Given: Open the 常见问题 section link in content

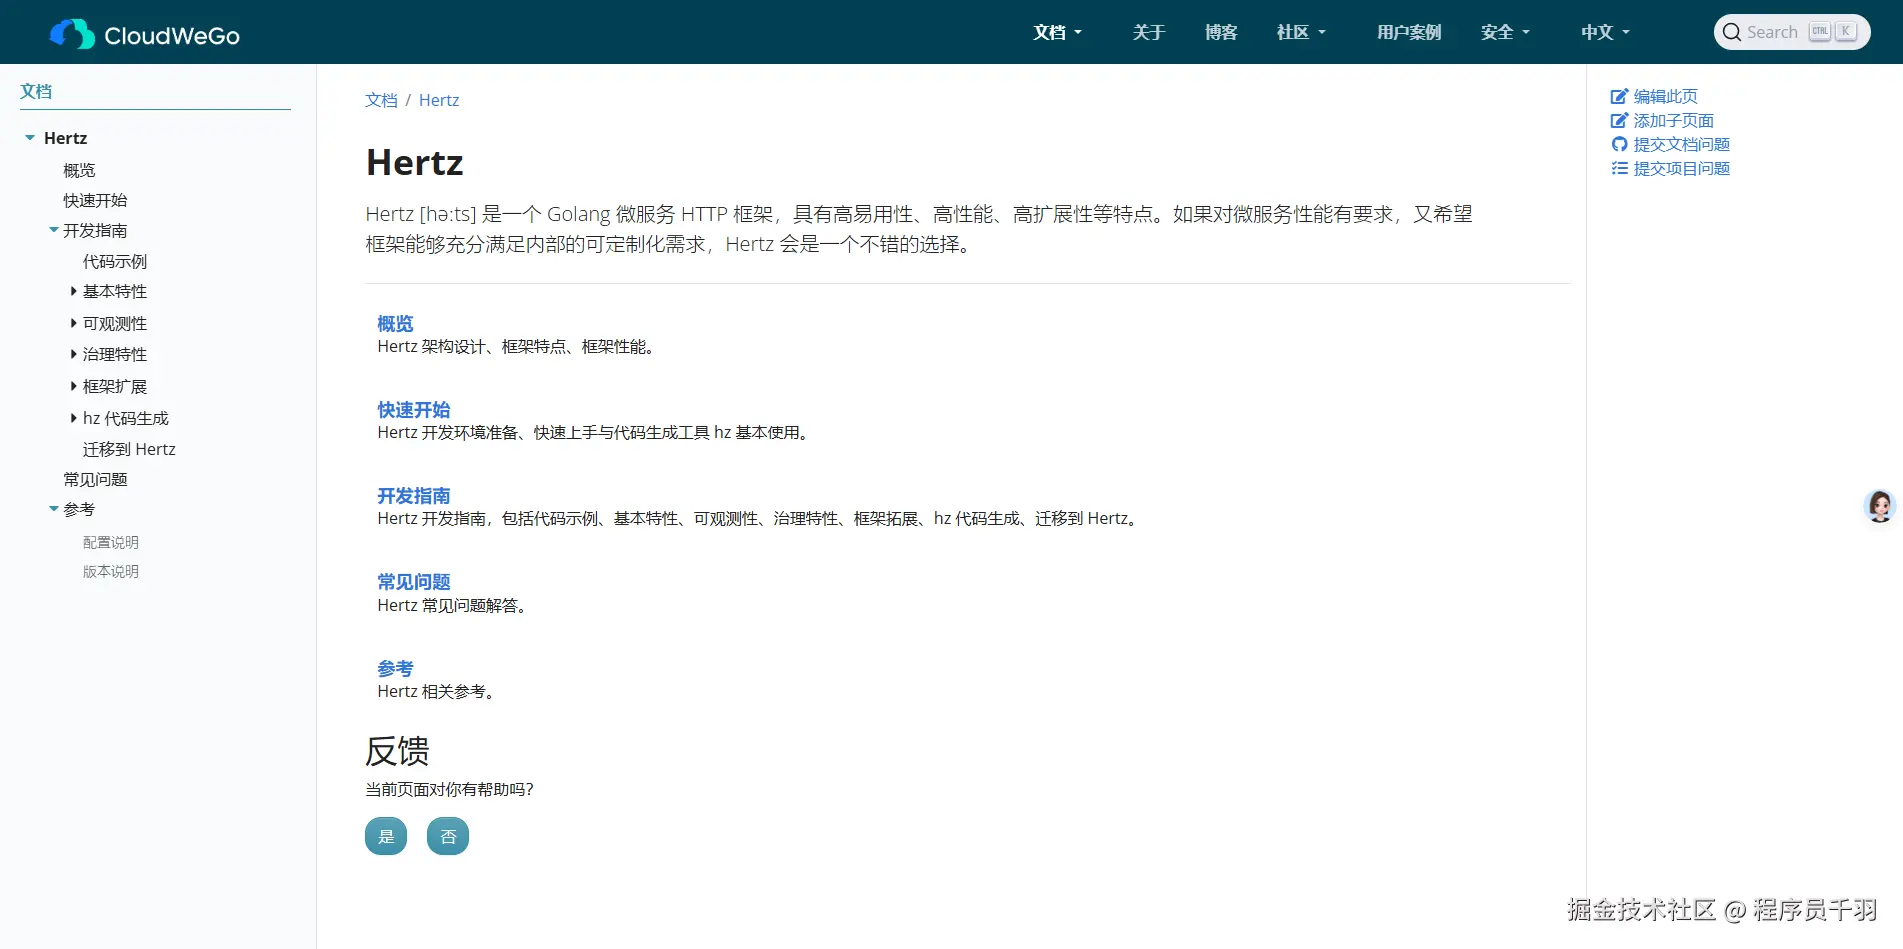Looking at the screenshot, I should click(413, 581).
